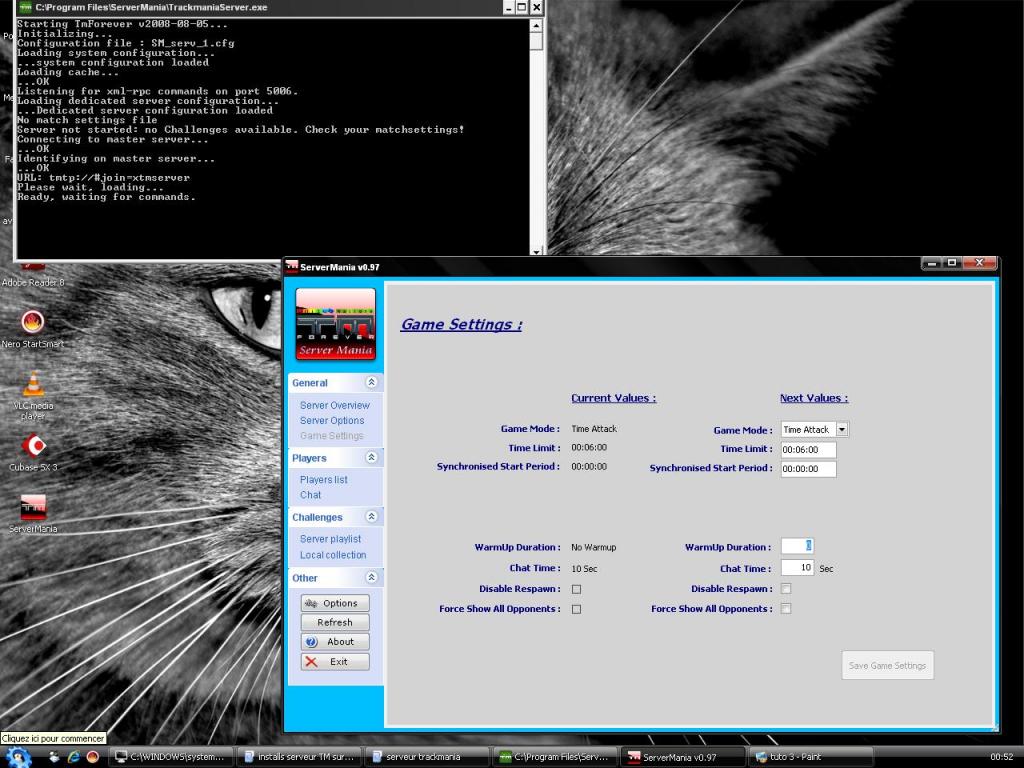Open Internet Explorer from the quick launch
The width and height of the screenshot is (1024, 768).
[74, 757]
